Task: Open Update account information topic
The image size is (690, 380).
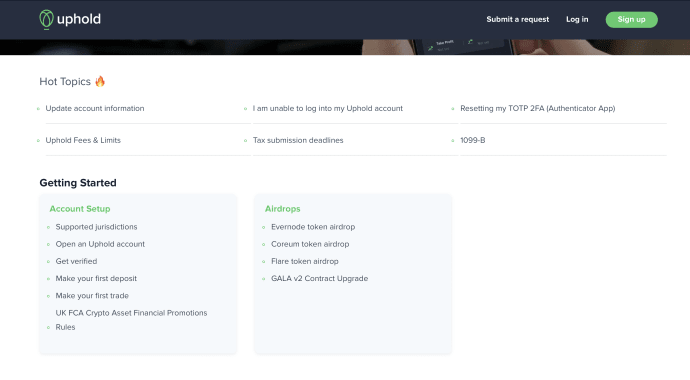Action: click(x=95, y=108)
